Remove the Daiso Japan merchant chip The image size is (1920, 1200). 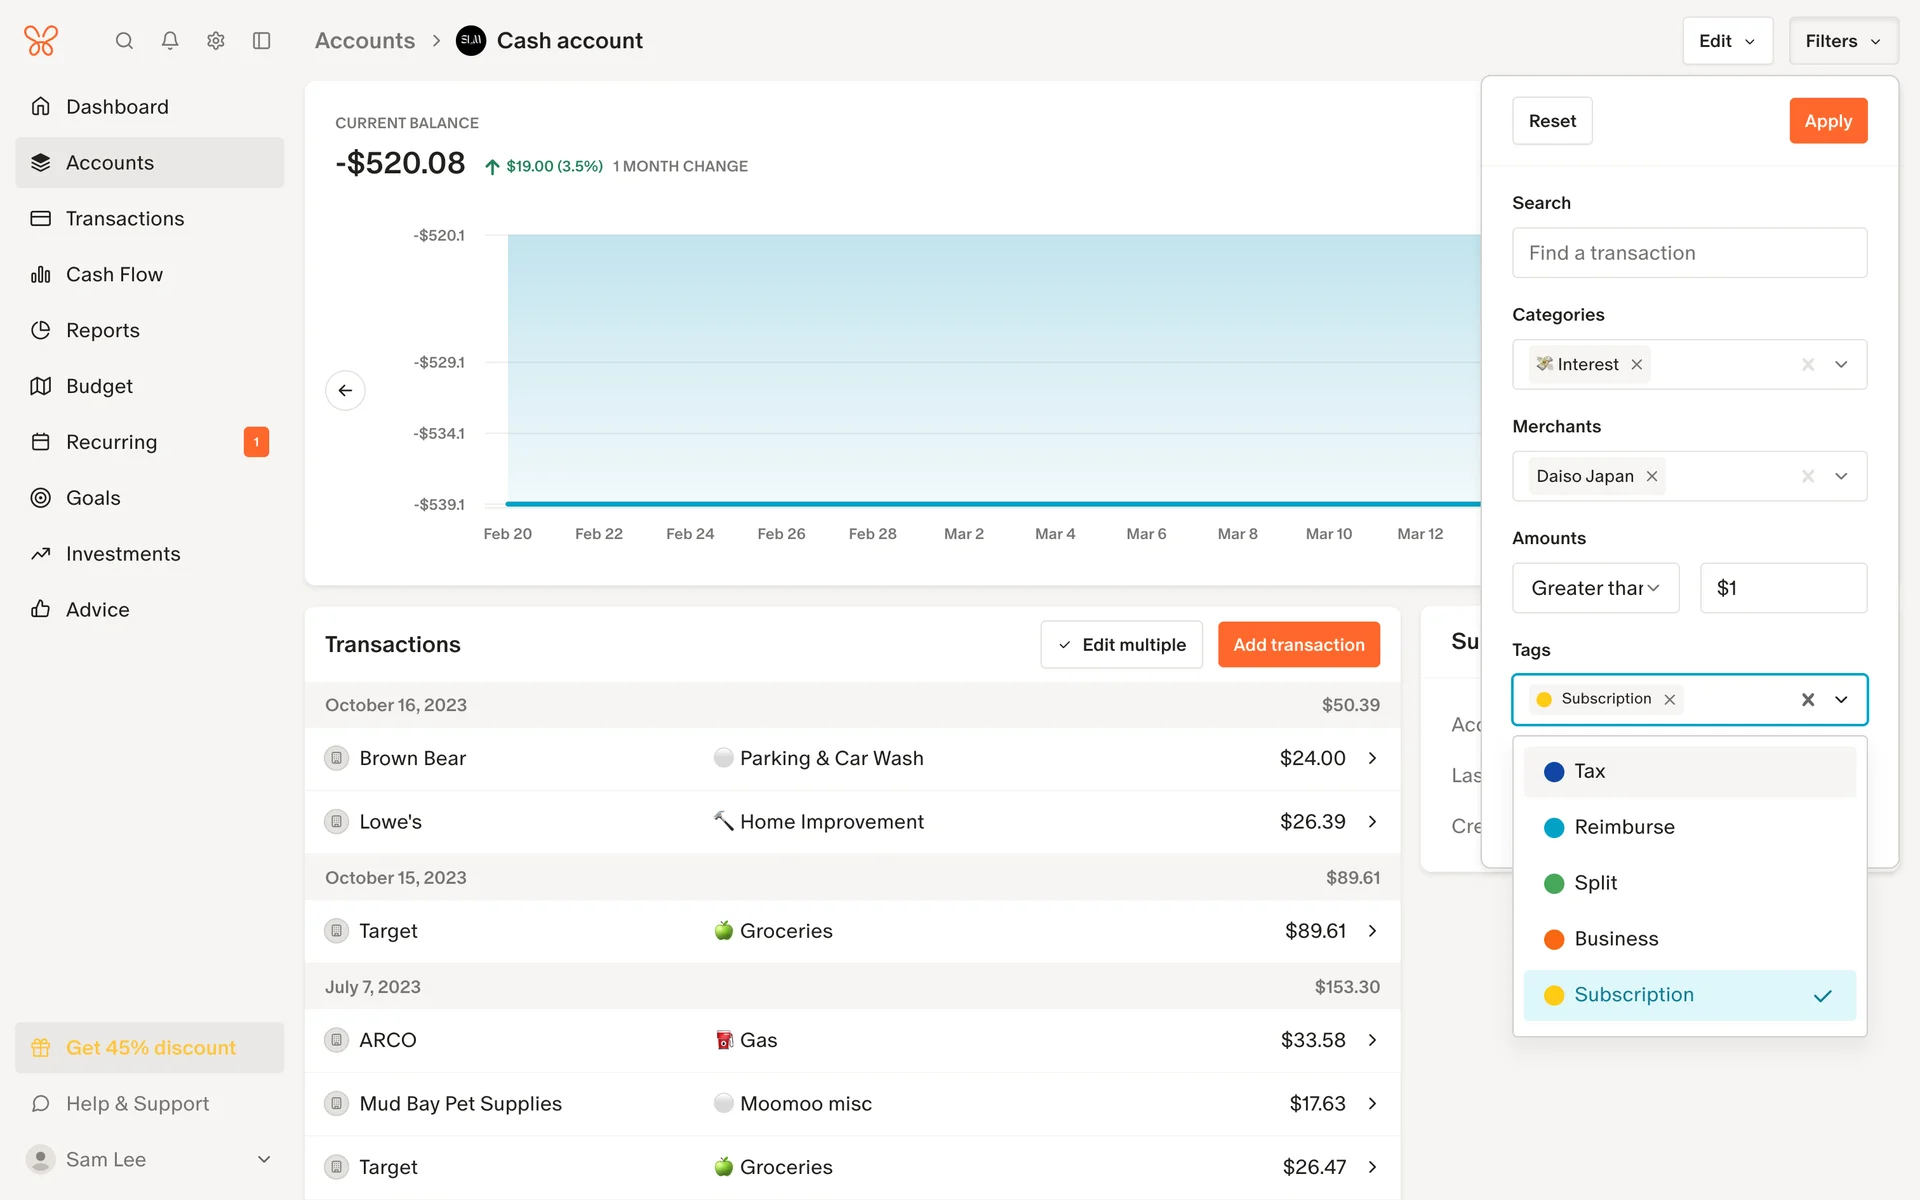coord(1652,477)
